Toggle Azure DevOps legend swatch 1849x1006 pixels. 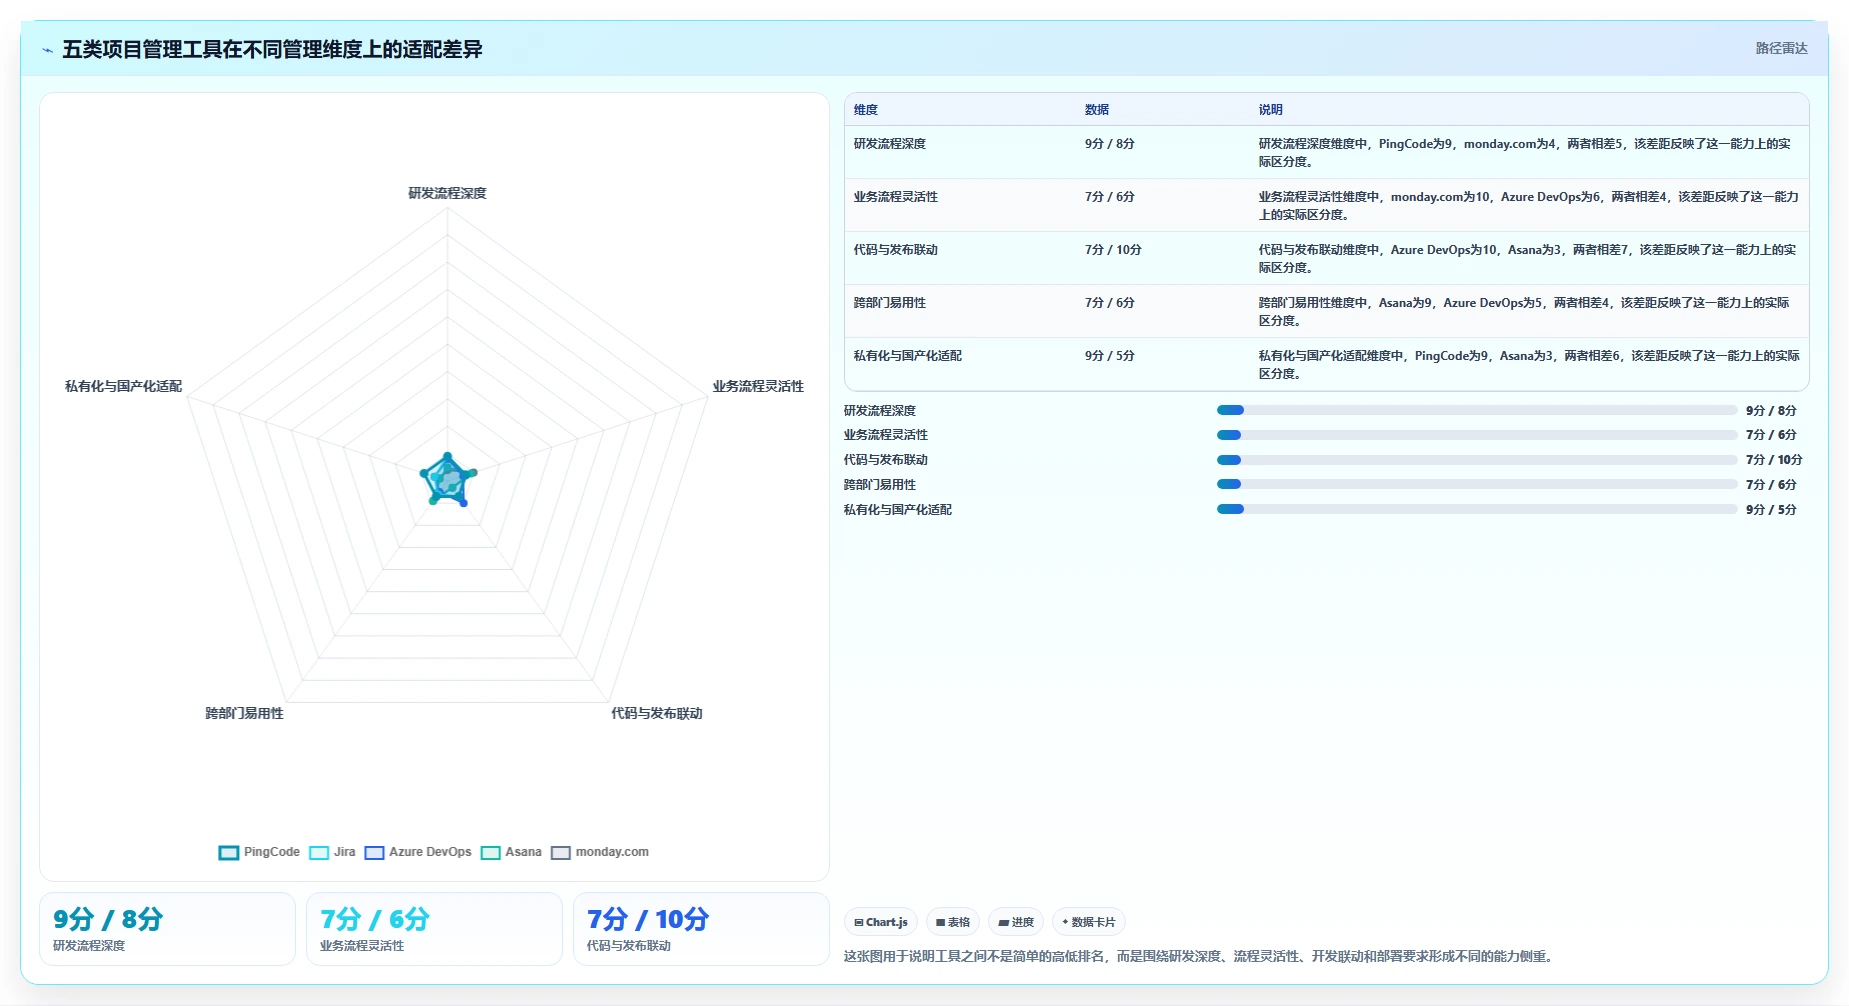pos(374,852)
